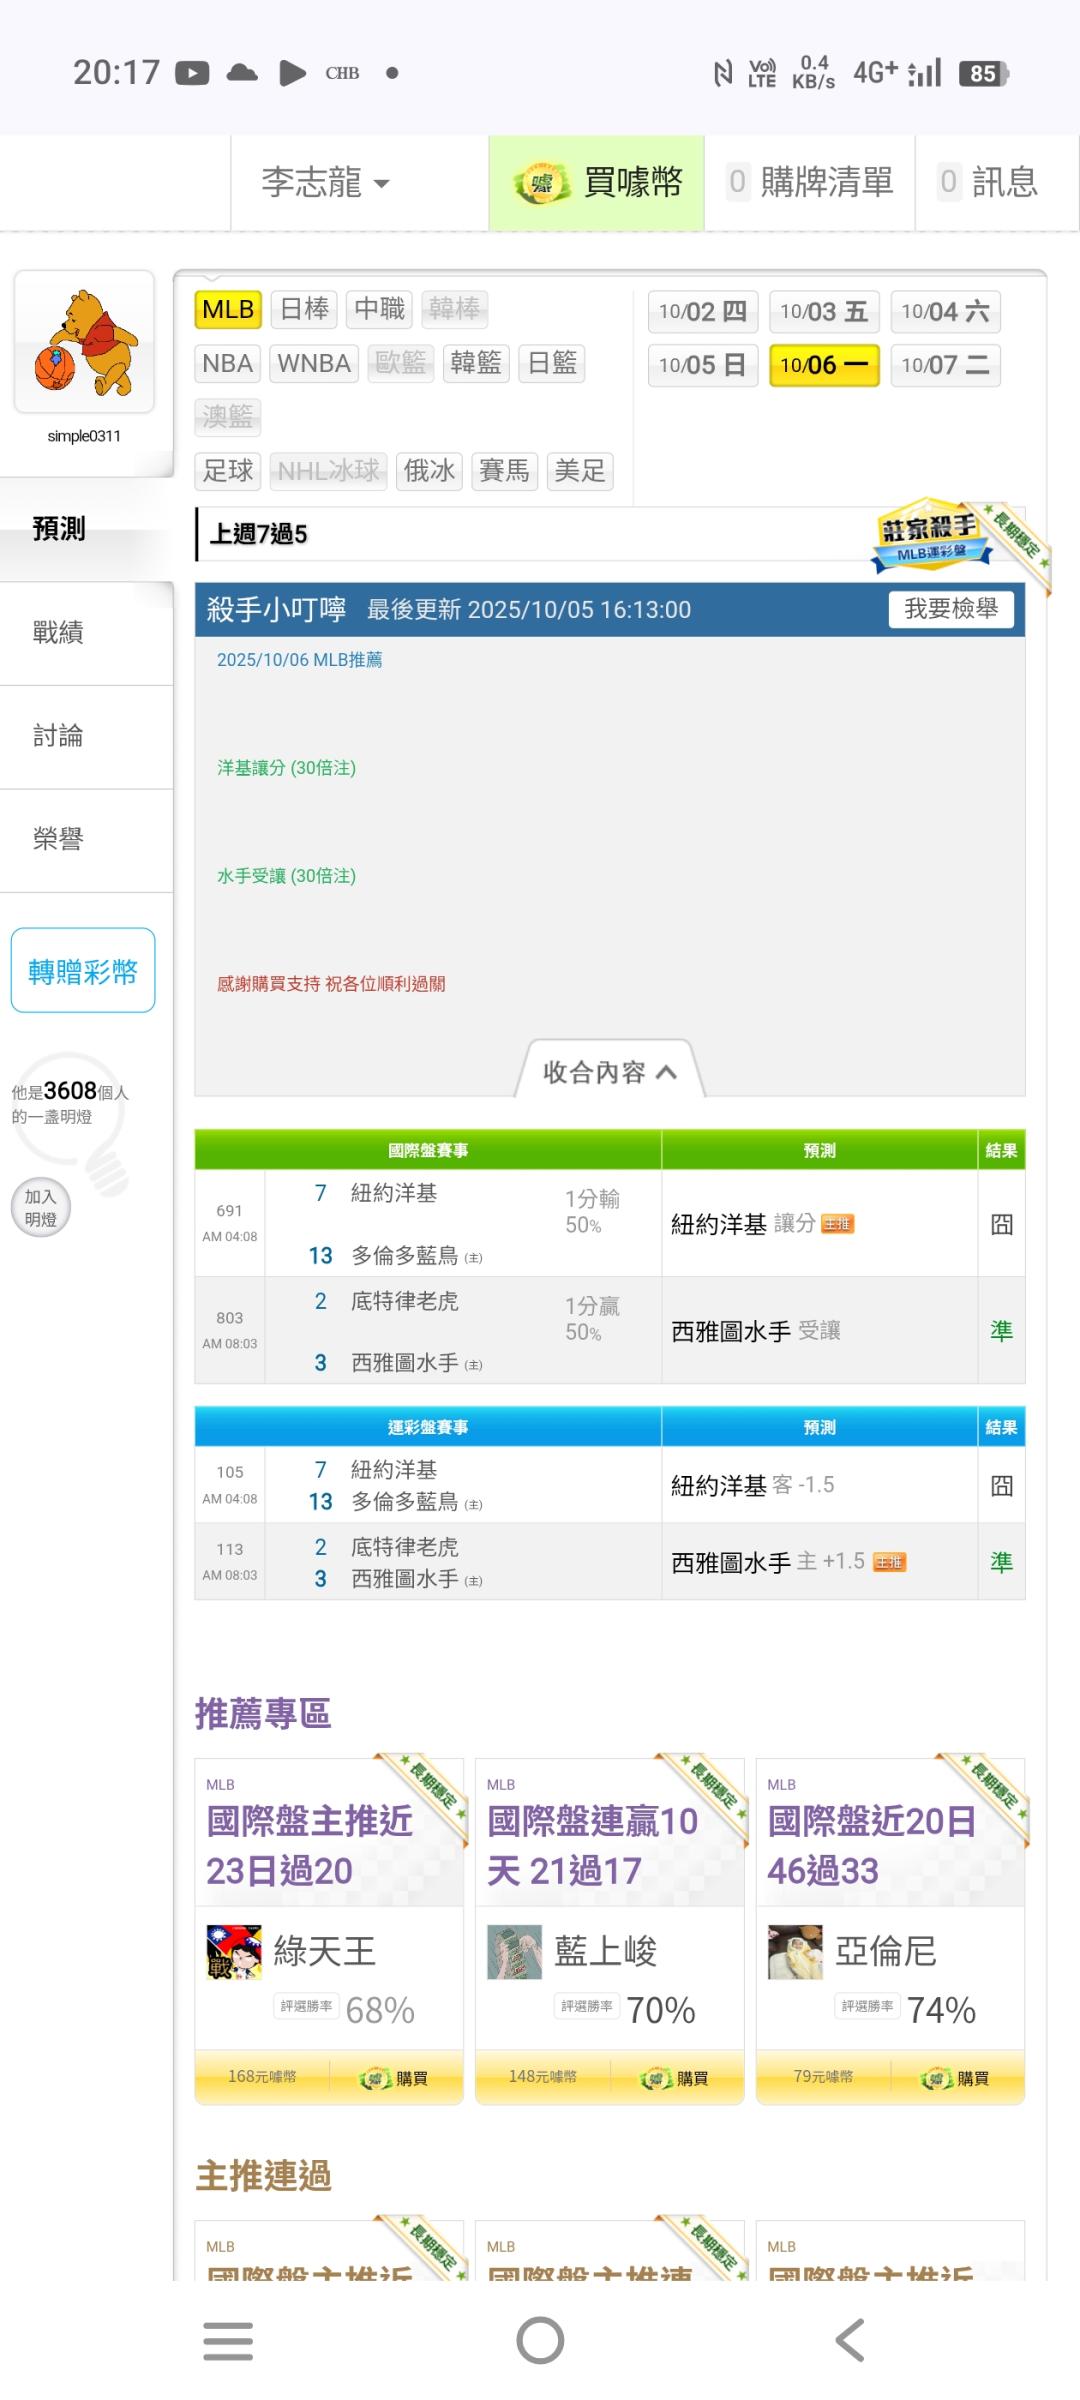Switch to the 戰績 tab
This screenshot has width=1080, height=2400.
pyautogui.click(x=58, y=633)
